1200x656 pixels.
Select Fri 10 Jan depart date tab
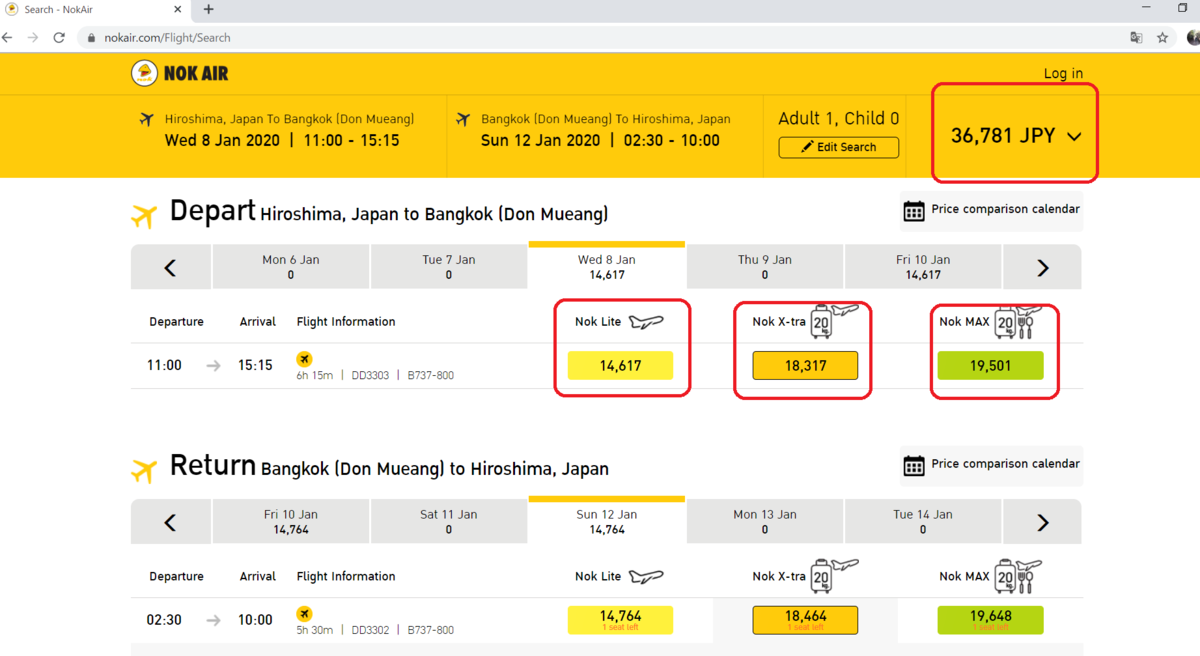click(923, 267)
